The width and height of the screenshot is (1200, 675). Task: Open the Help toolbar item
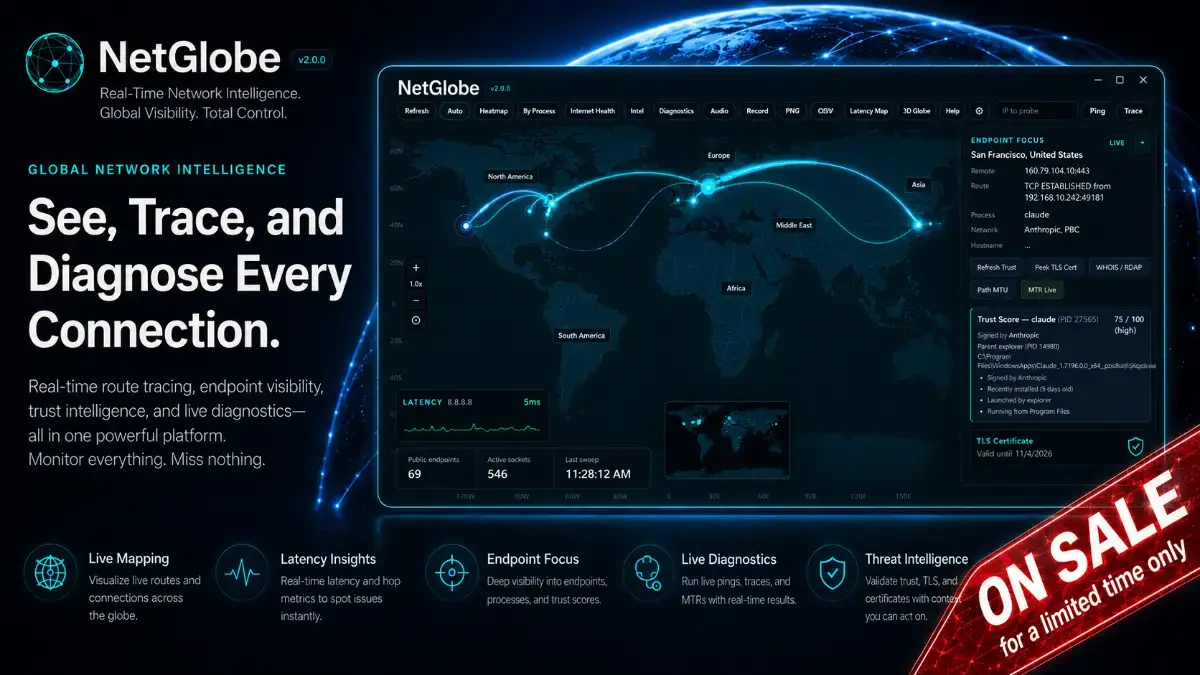[x=952, y=111]
